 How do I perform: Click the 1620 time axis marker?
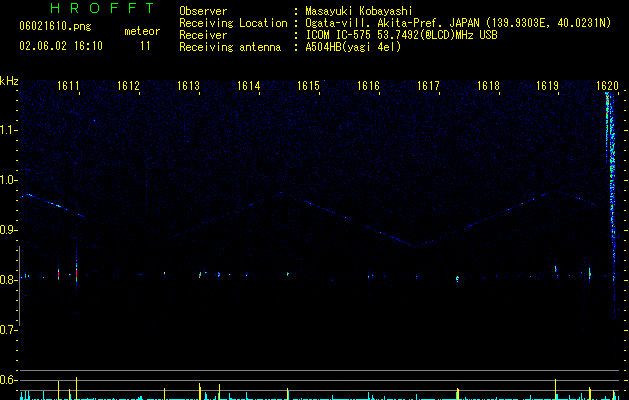pyautogui.click(x=607, y=86)
